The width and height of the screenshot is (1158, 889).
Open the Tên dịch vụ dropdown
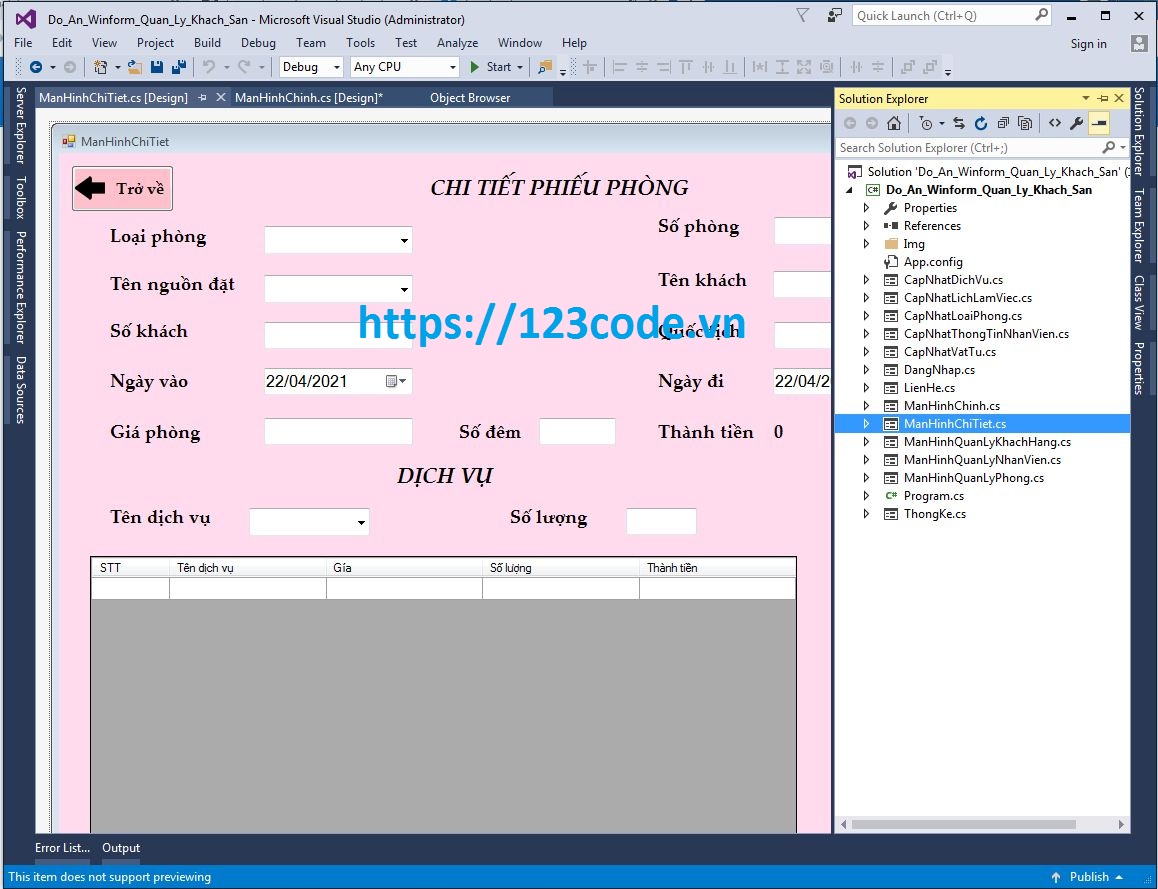360,521
